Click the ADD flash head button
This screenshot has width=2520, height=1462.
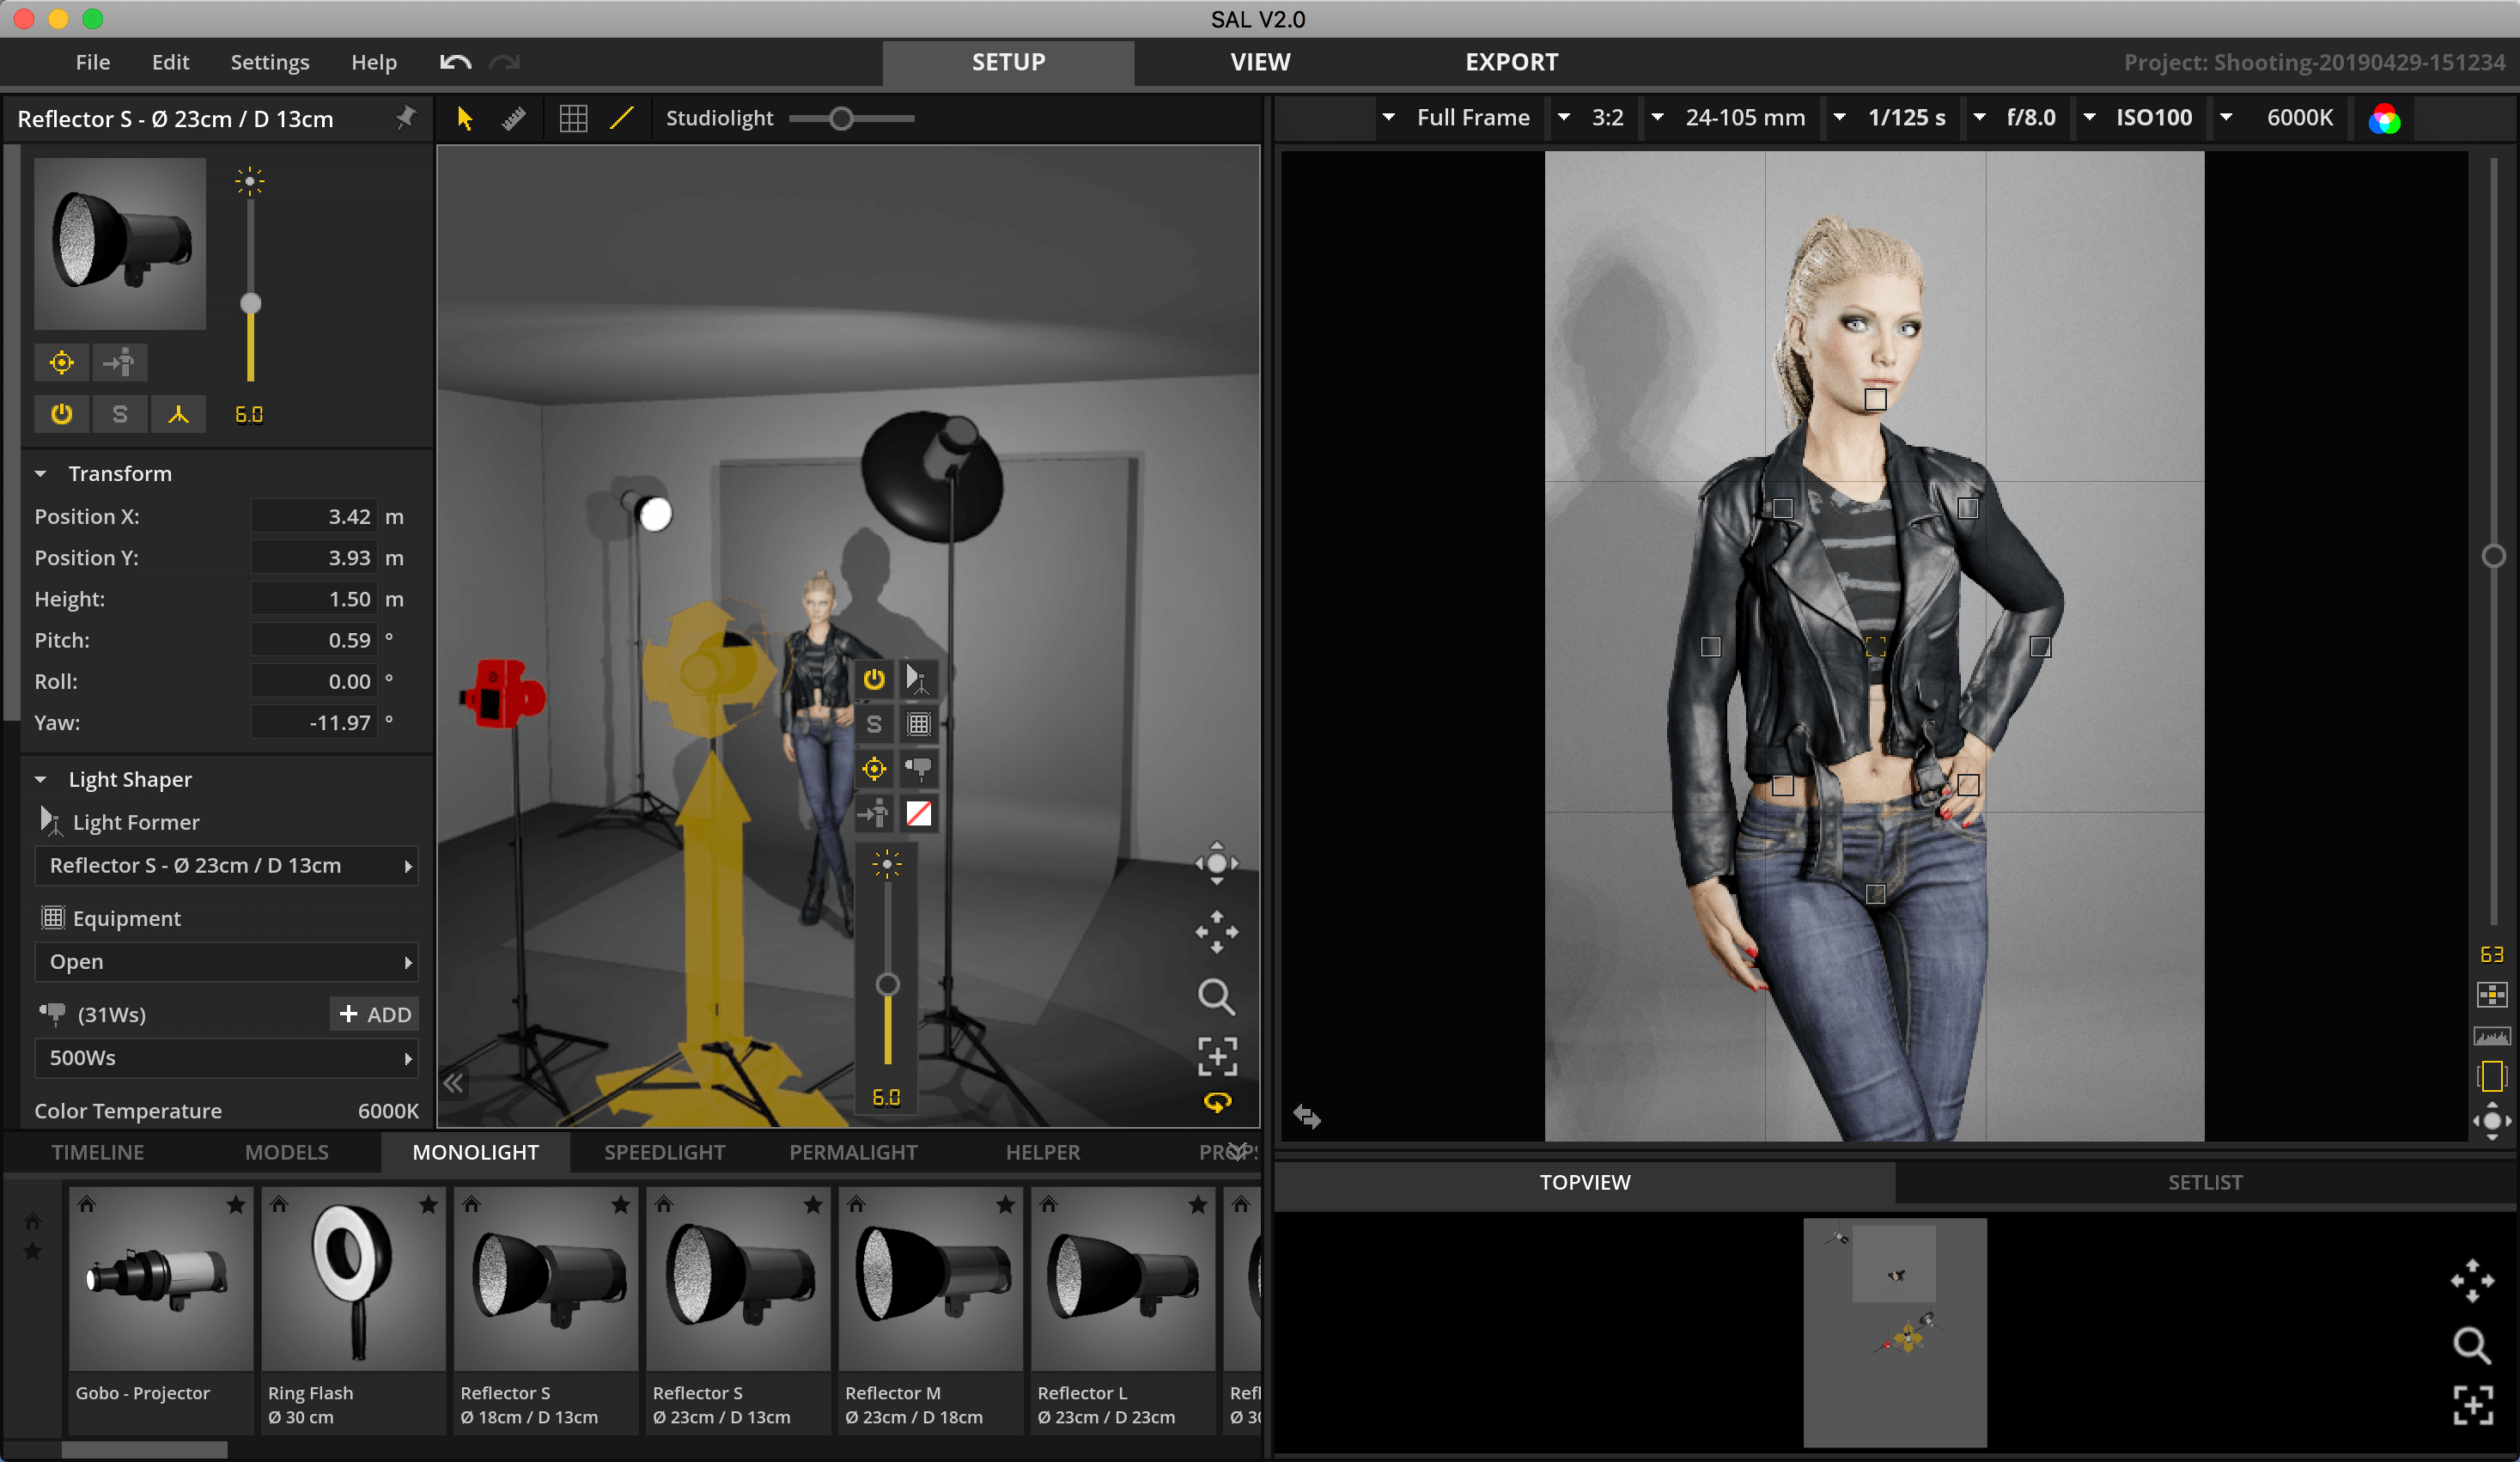pos(375,1014)
